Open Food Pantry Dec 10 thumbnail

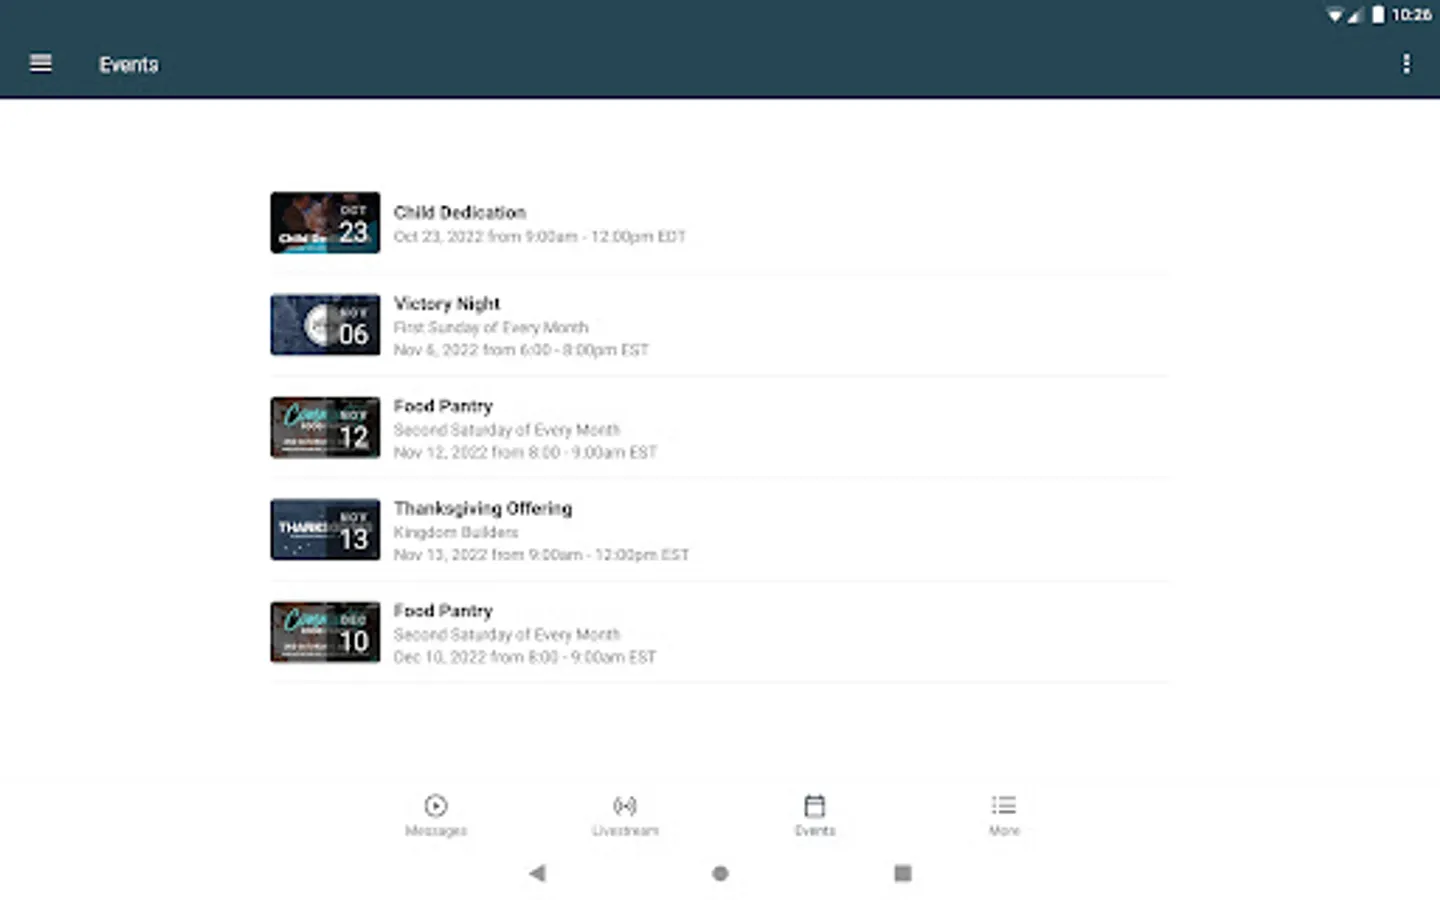pyautogui.click(x=325, y=632)
